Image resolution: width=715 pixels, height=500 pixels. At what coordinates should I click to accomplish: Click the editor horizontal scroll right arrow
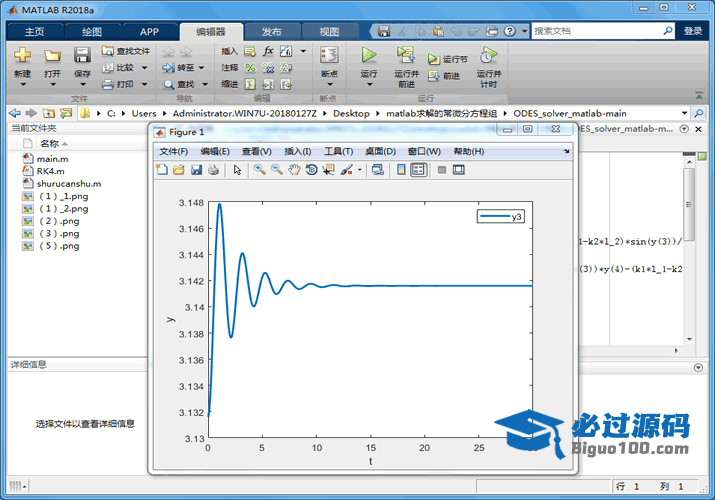point(676,351)
